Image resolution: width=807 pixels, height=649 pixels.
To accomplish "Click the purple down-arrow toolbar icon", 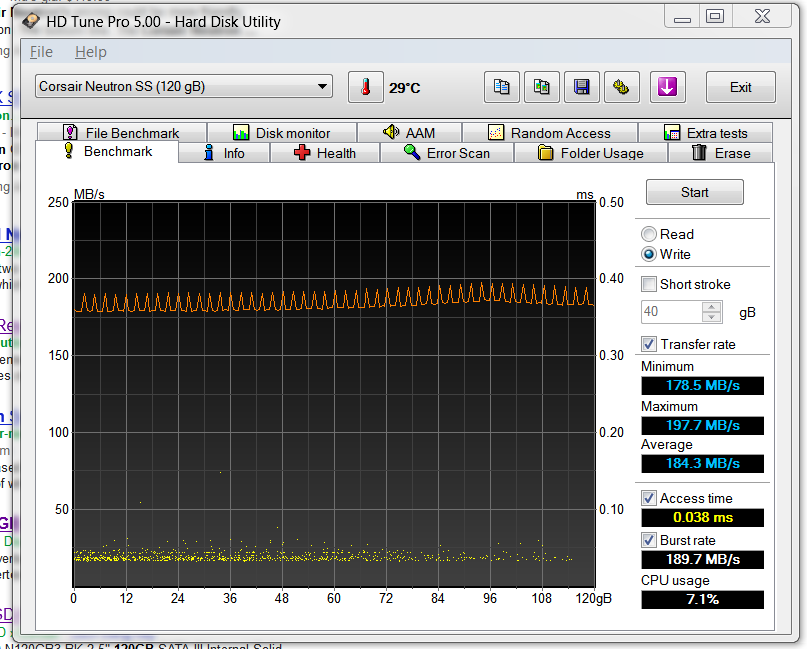I will (x=668, y=87).
